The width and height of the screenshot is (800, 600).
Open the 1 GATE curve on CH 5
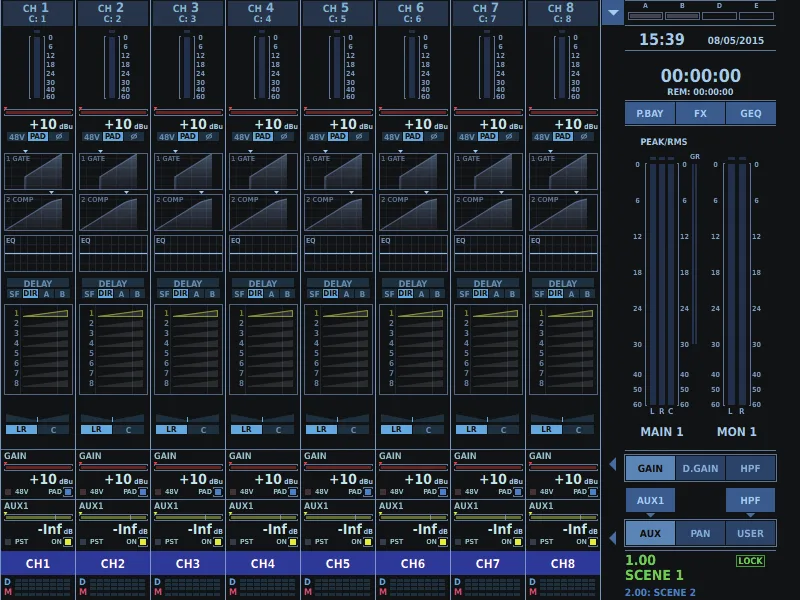pos(338,171)
